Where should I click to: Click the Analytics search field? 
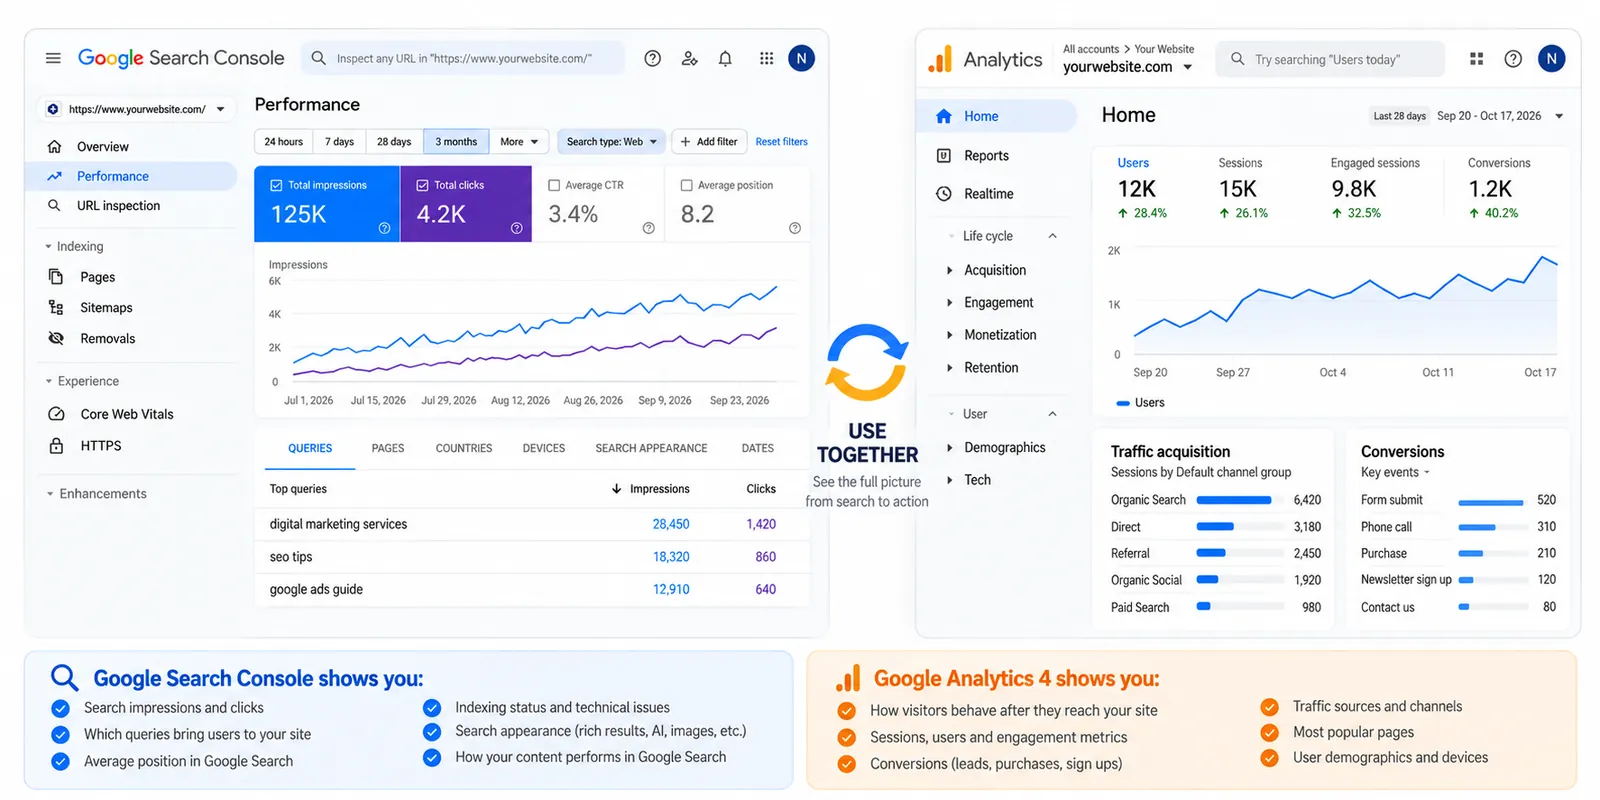(1330, 59)
